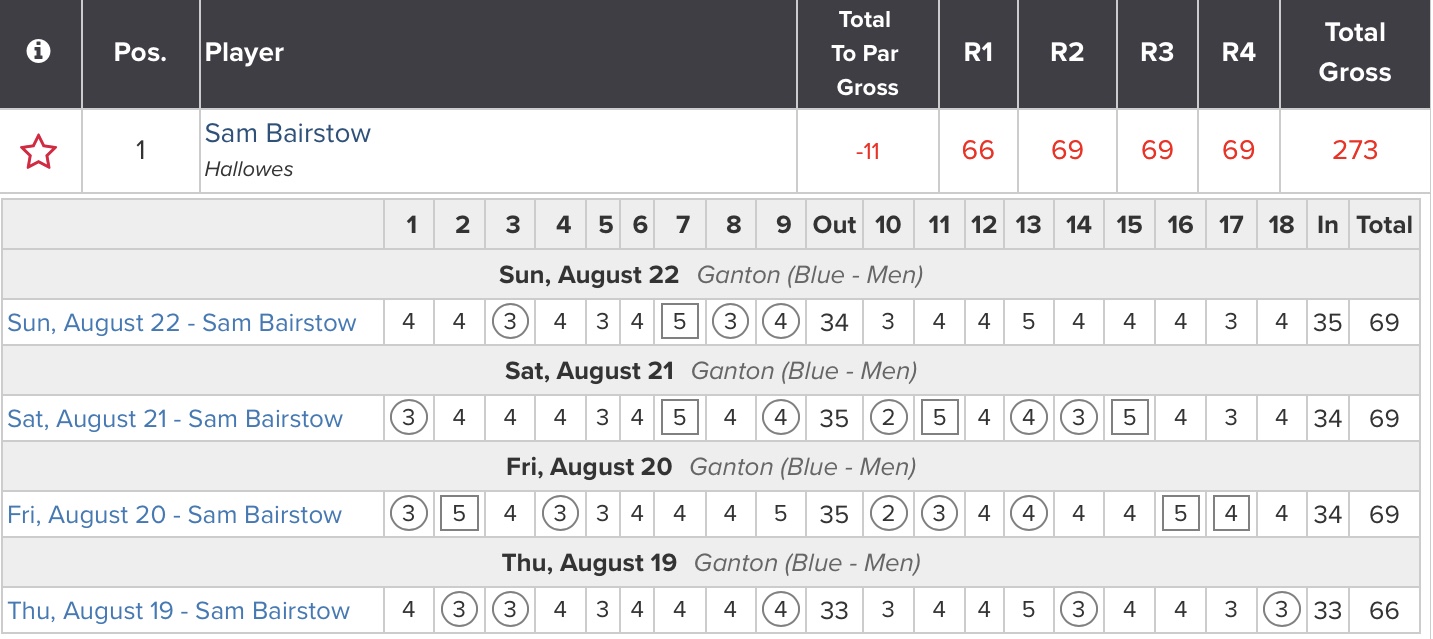The width and height of the screenshot is (1433, 639).
Task: Open the Thu, August 19 round link
Action: [179, 611]
